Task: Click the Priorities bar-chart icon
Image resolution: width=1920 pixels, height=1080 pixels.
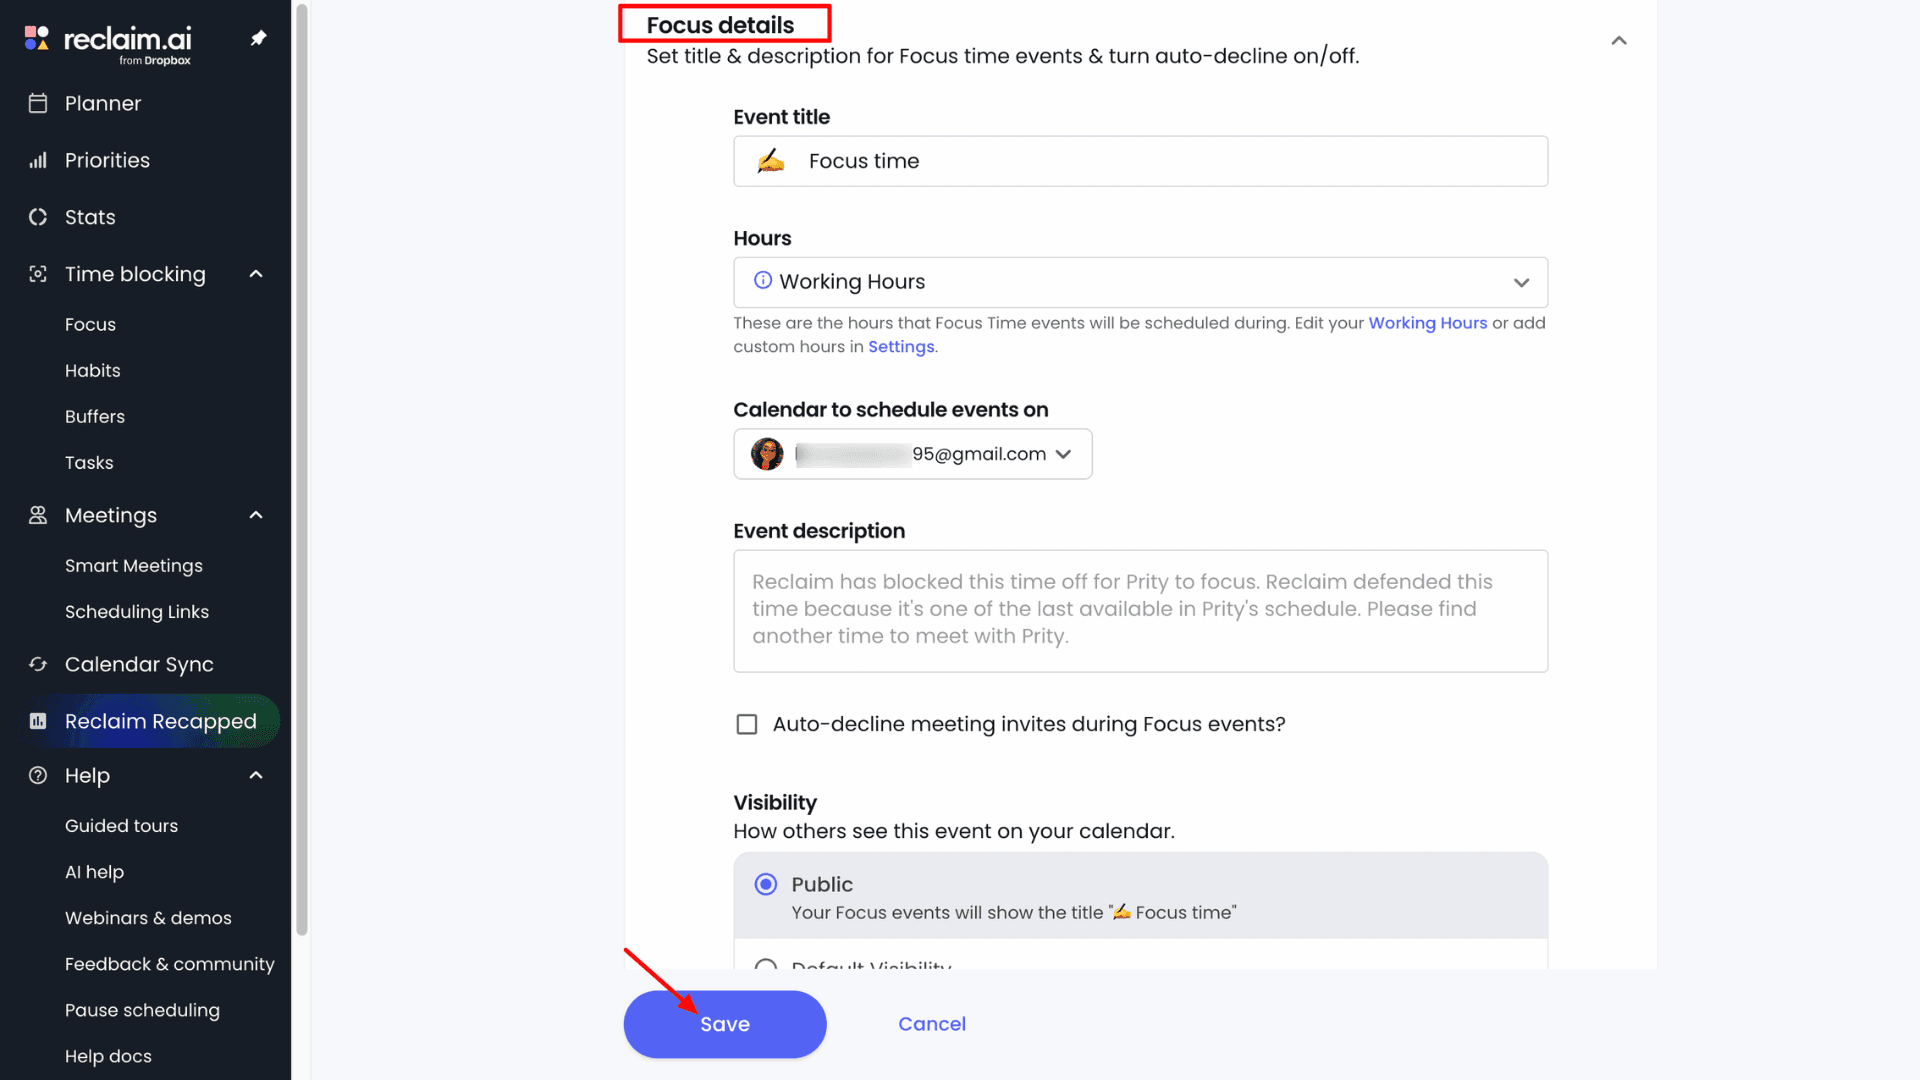Action: pos(38,160)
